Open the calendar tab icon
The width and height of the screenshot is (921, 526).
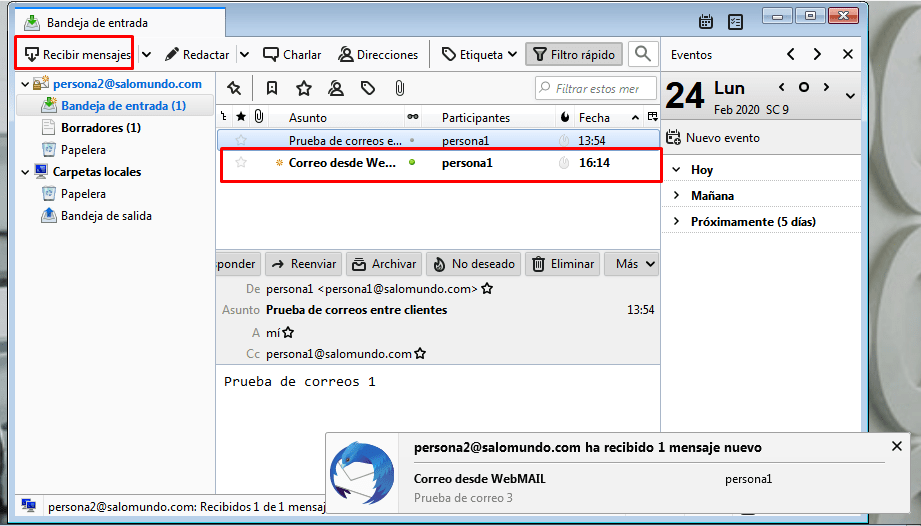[706, 20]
